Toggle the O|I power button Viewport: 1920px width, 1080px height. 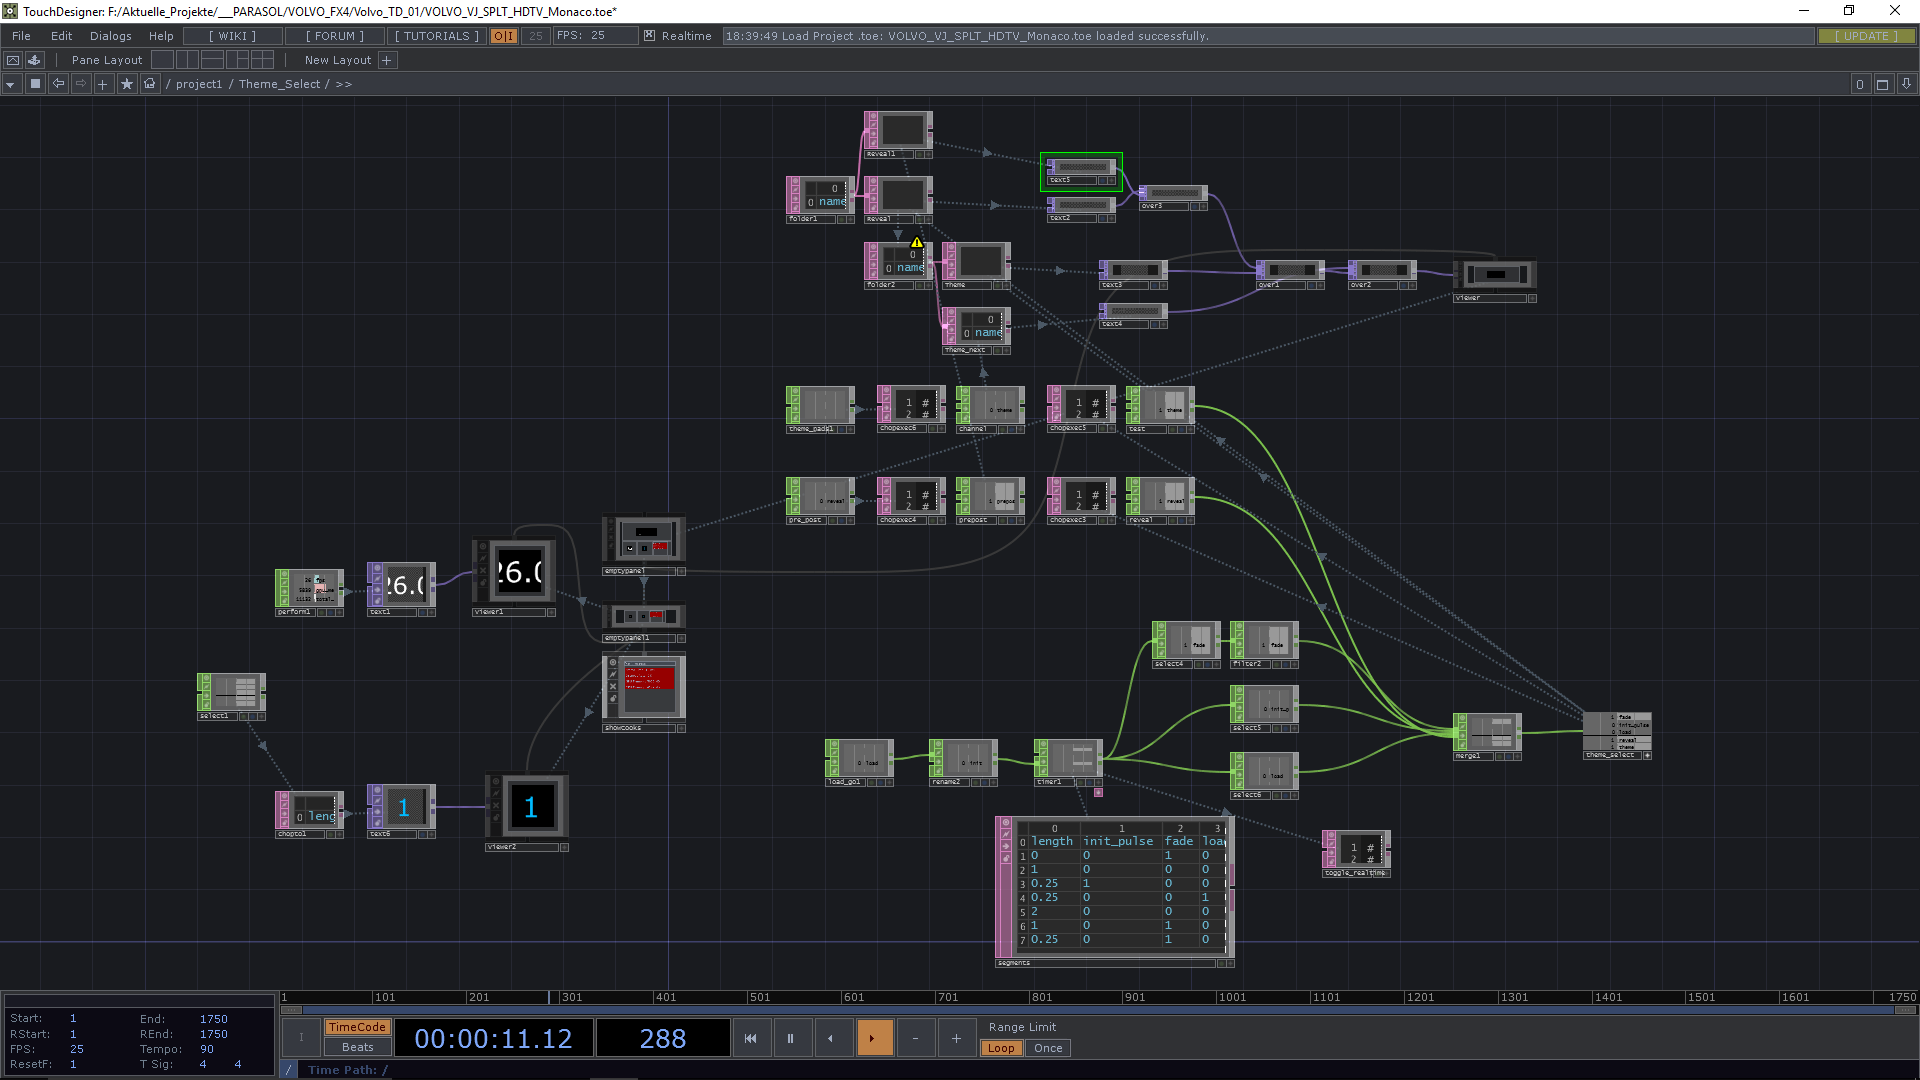click(x=503, y=36)
